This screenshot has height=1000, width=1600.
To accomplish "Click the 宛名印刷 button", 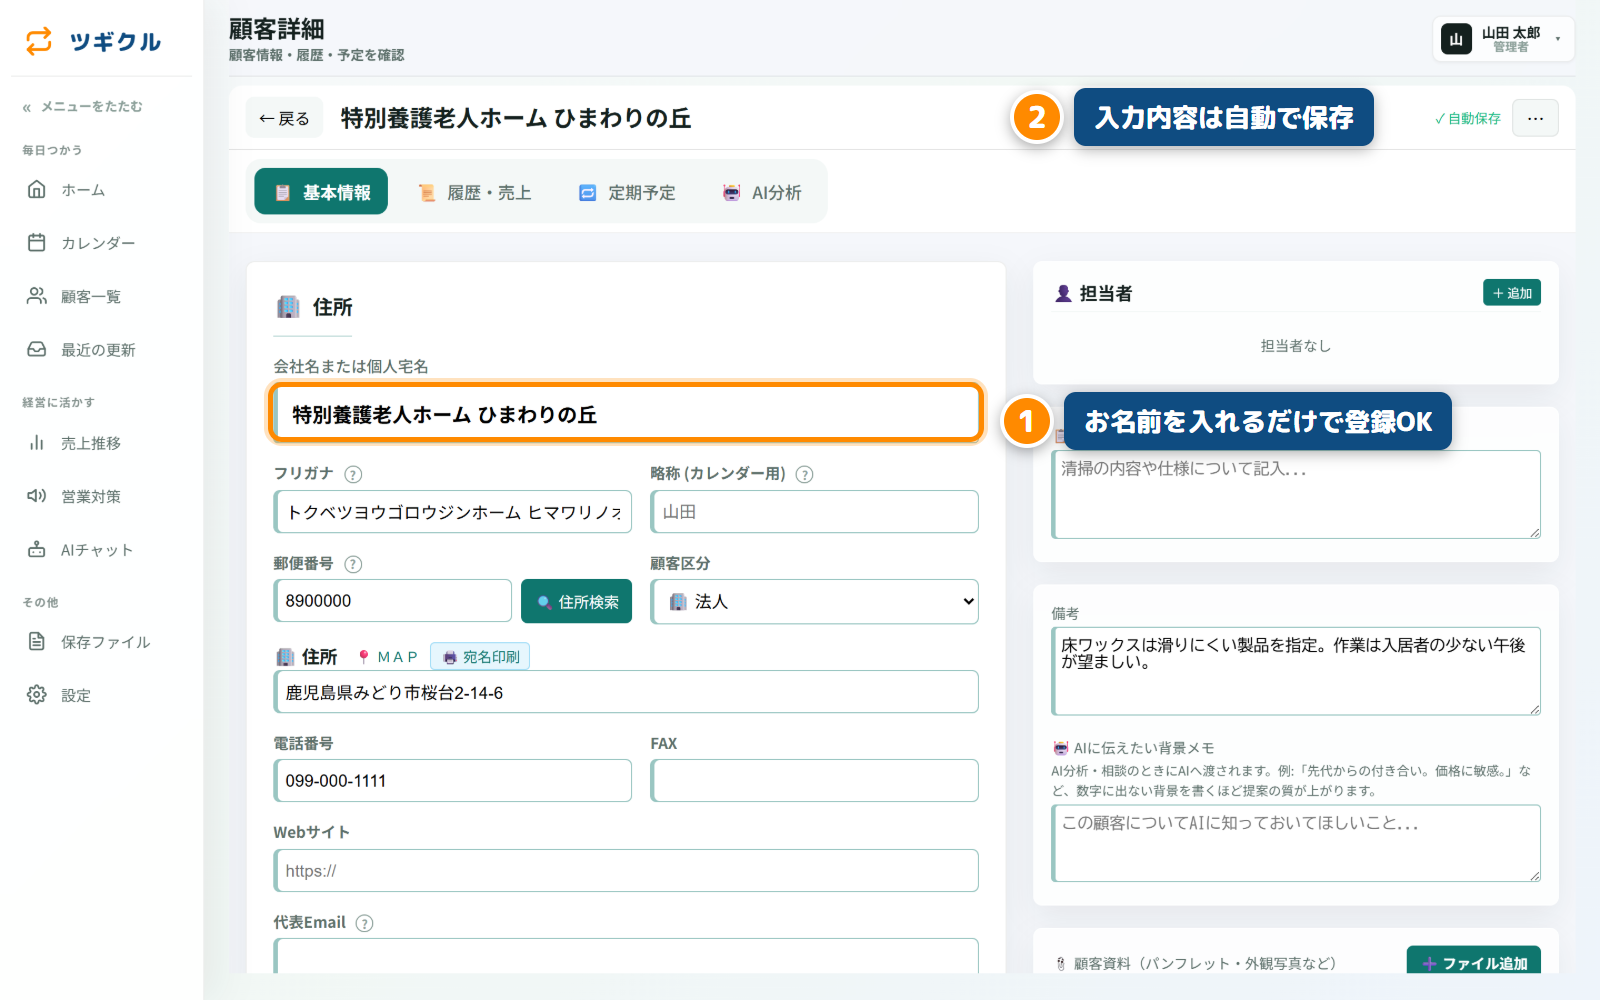I will pyautogui.click(x=480, y=656).
